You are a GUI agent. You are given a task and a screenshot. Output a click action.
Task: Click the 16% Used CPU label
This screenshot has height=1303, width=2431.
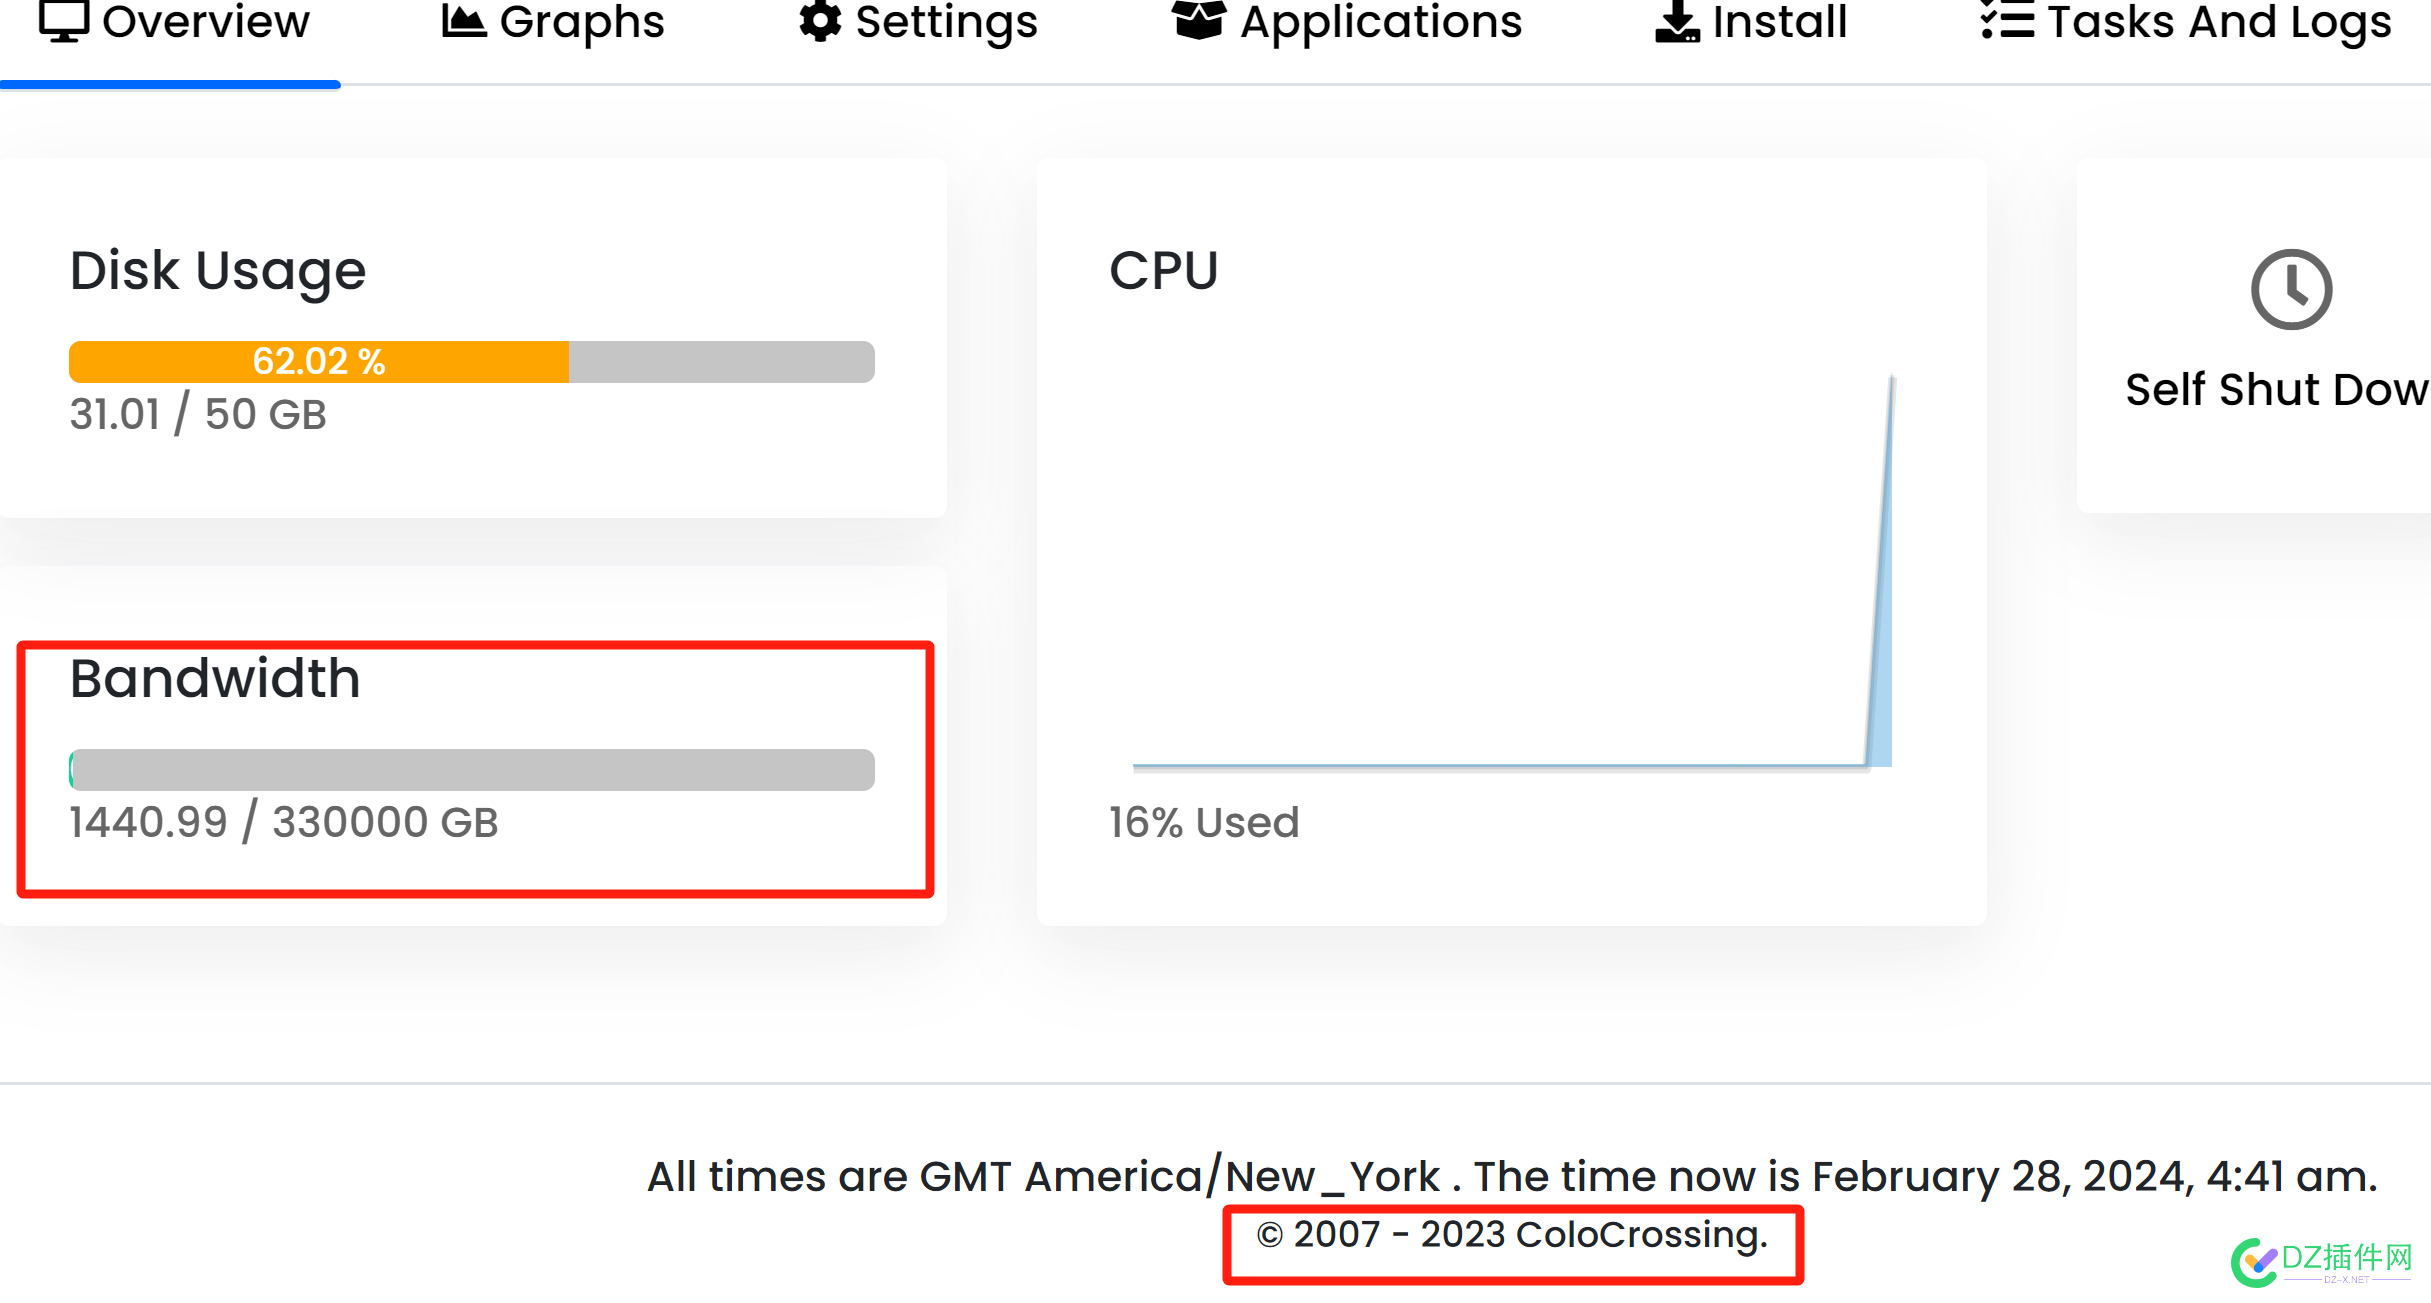[1204, 822]
